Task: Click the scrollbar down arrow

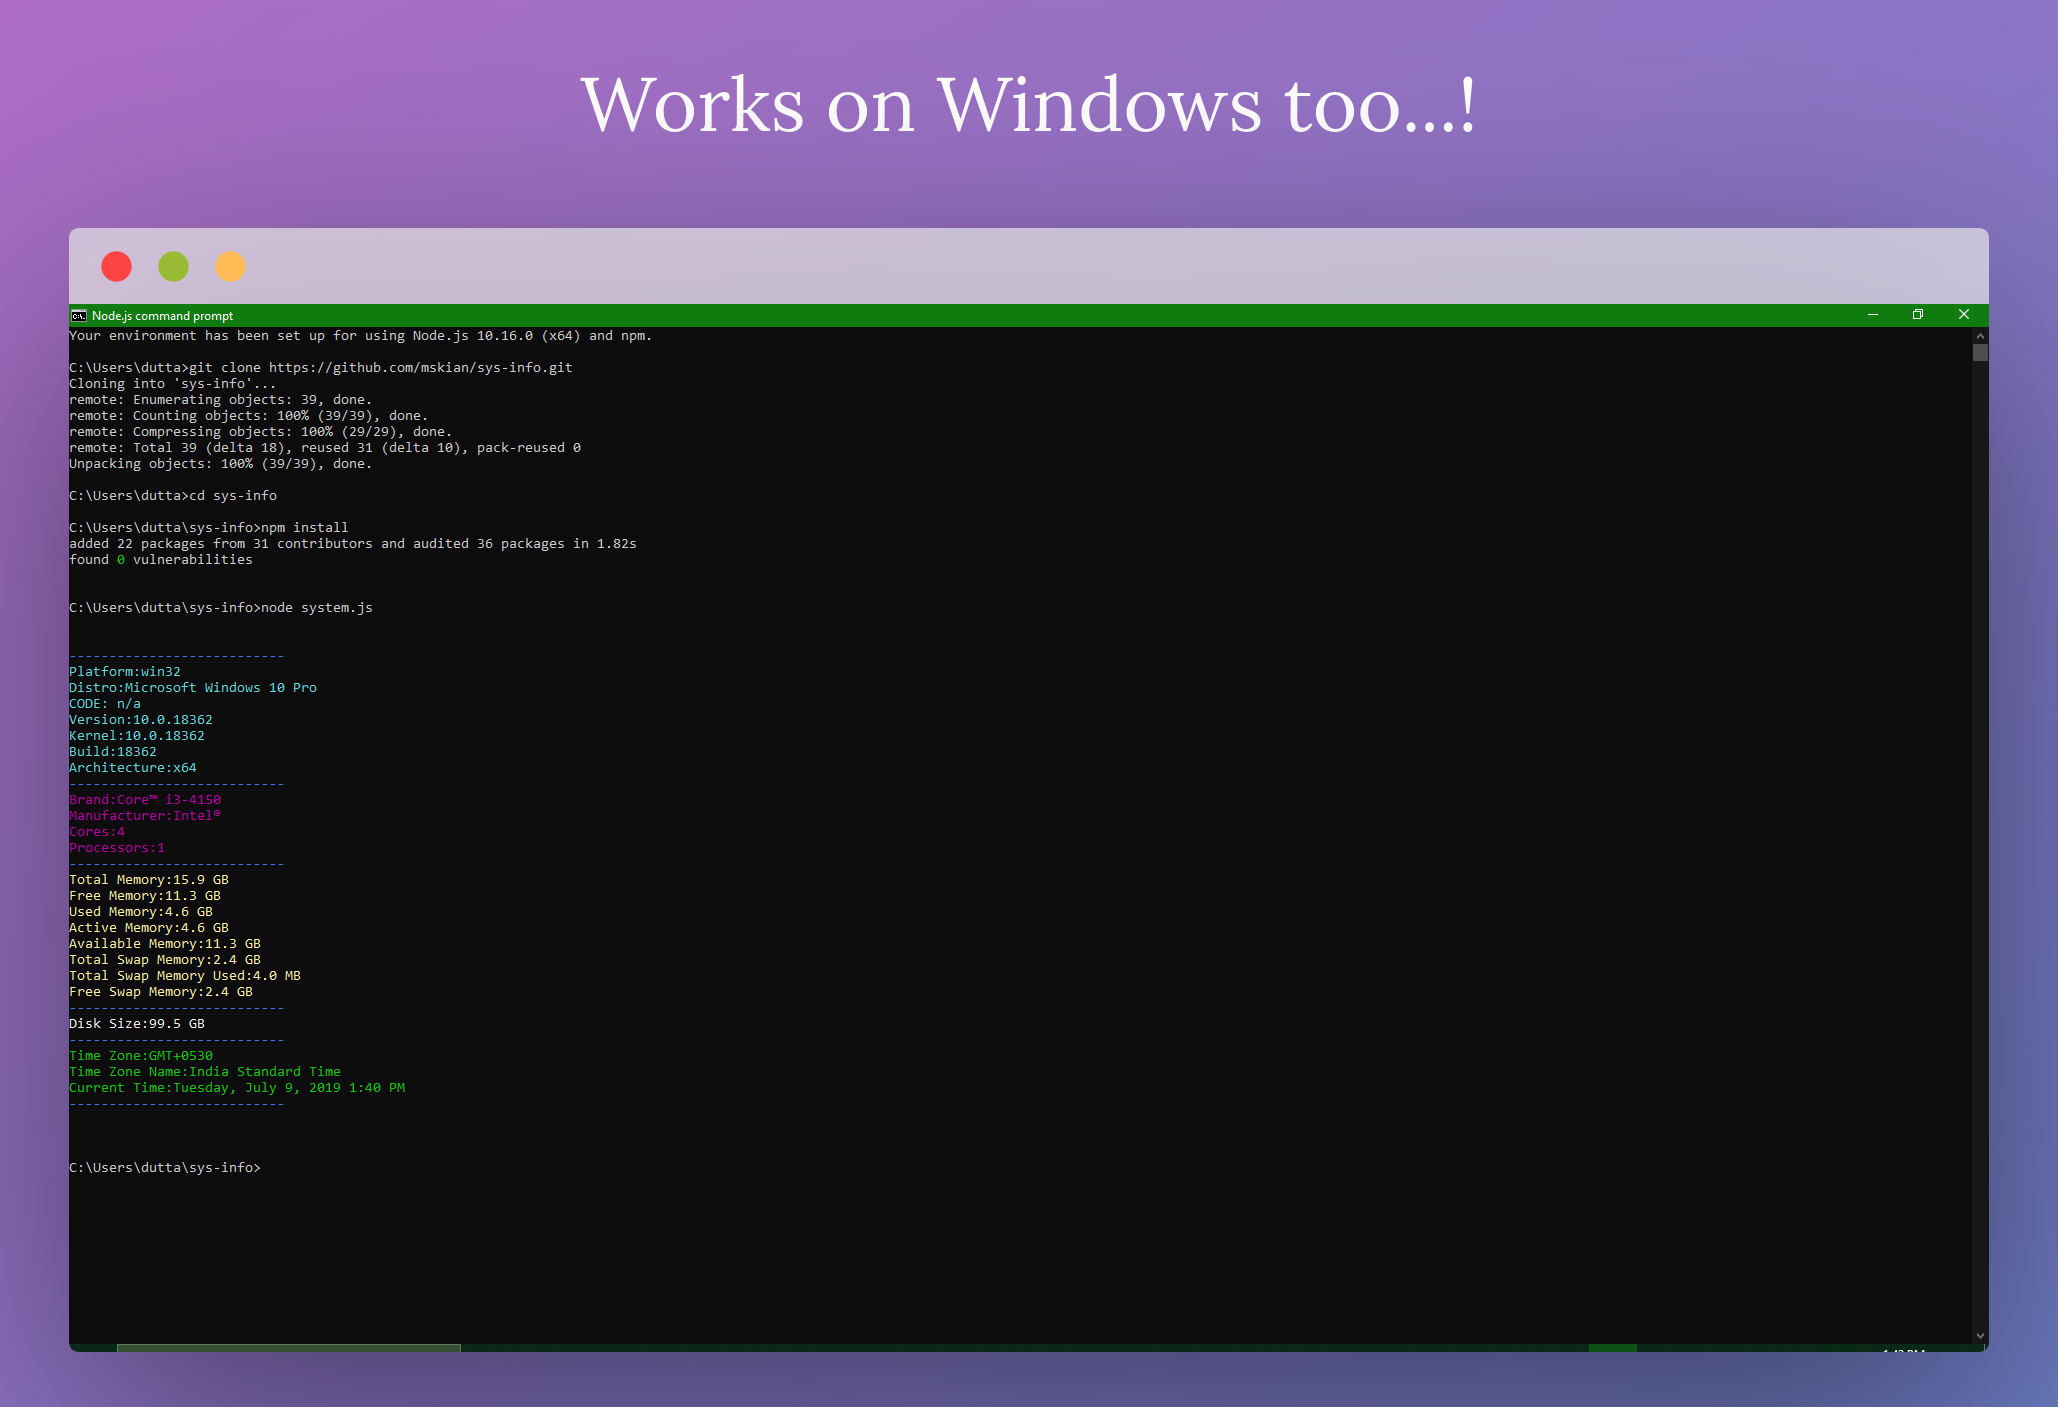Action: [1979, 1335]
